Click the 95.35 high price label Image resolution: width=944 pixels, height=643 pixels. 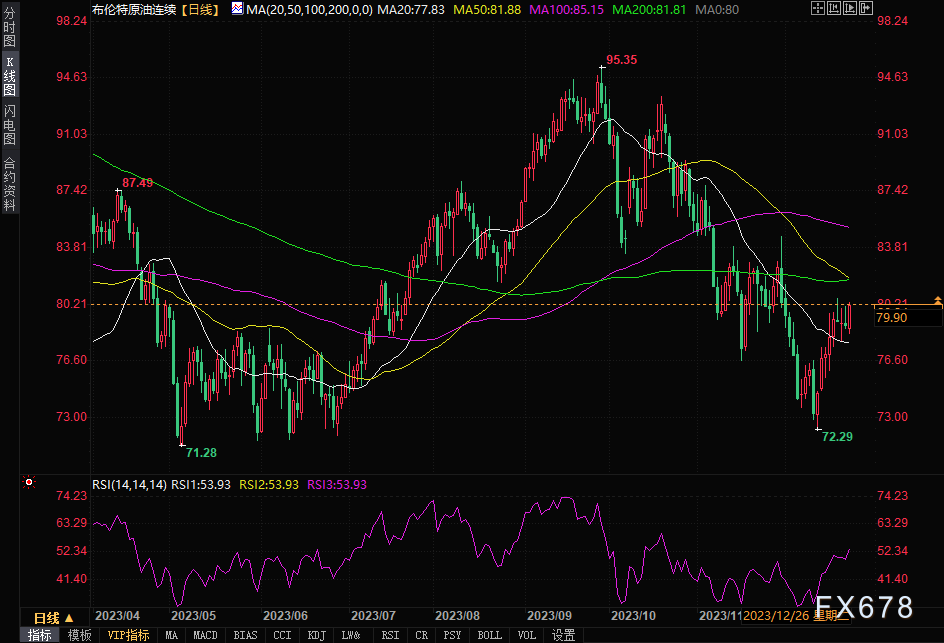pyautogui.click(x=621, y=60)
